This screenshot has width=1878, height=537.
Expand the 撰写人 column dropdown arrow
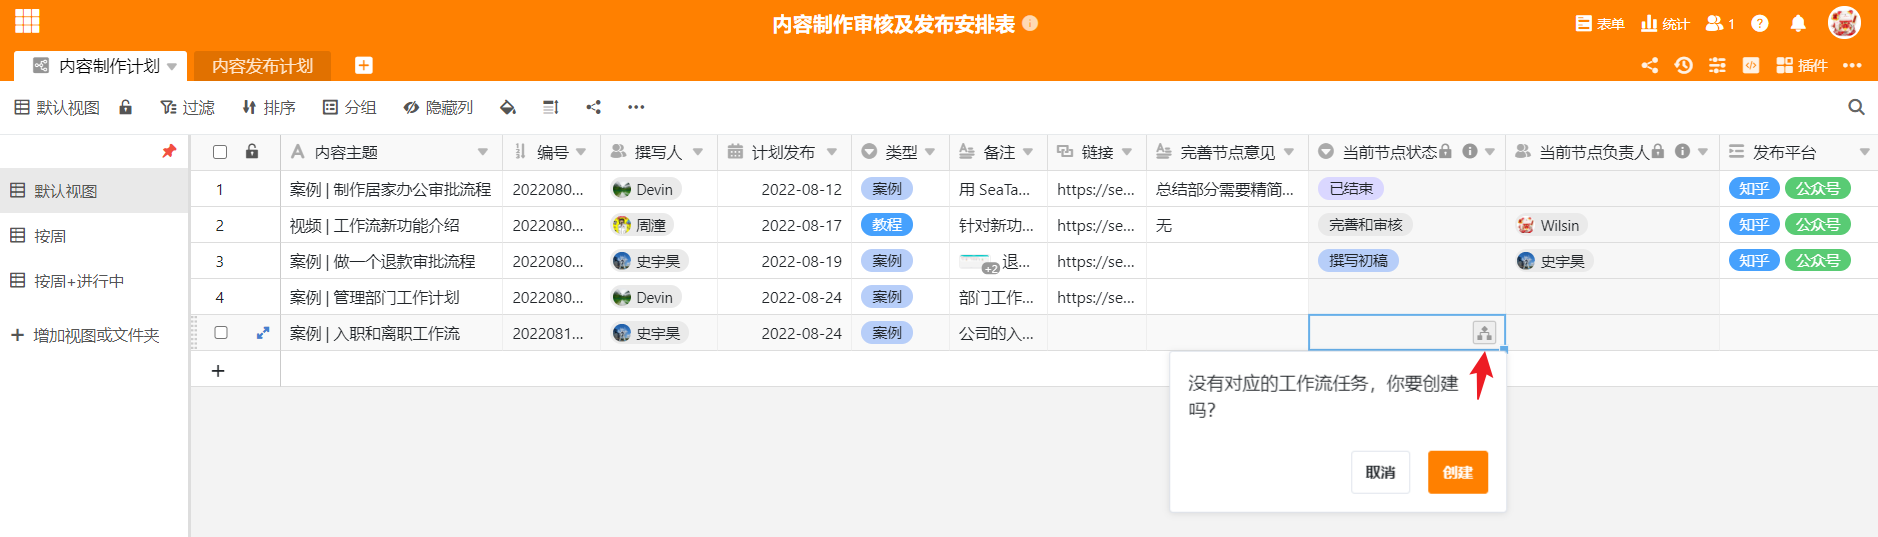[698, 152]
